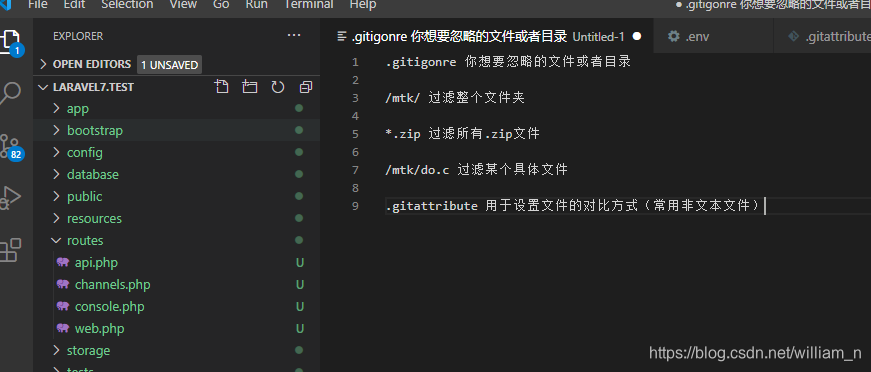Click the '.gitattribute' word on line 9
871x372 pixels.
432,207
